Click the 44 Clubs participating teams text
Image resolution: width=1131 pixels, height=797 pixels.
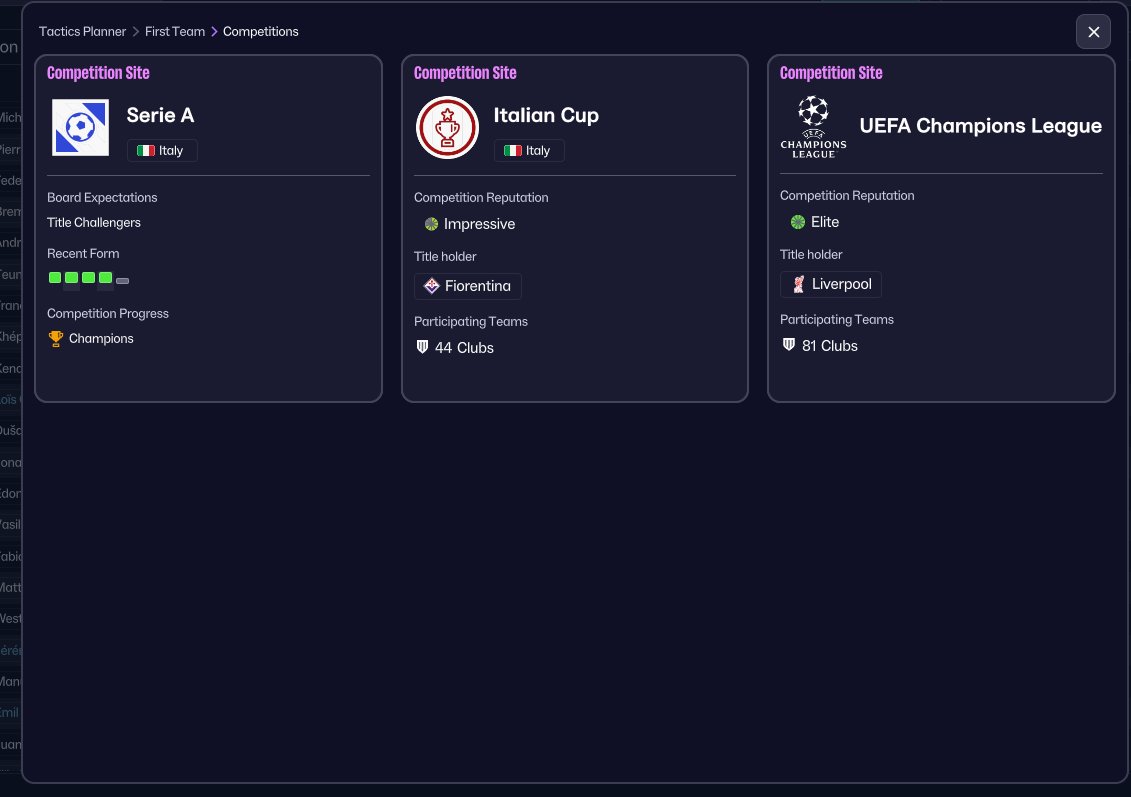[465, 348]
